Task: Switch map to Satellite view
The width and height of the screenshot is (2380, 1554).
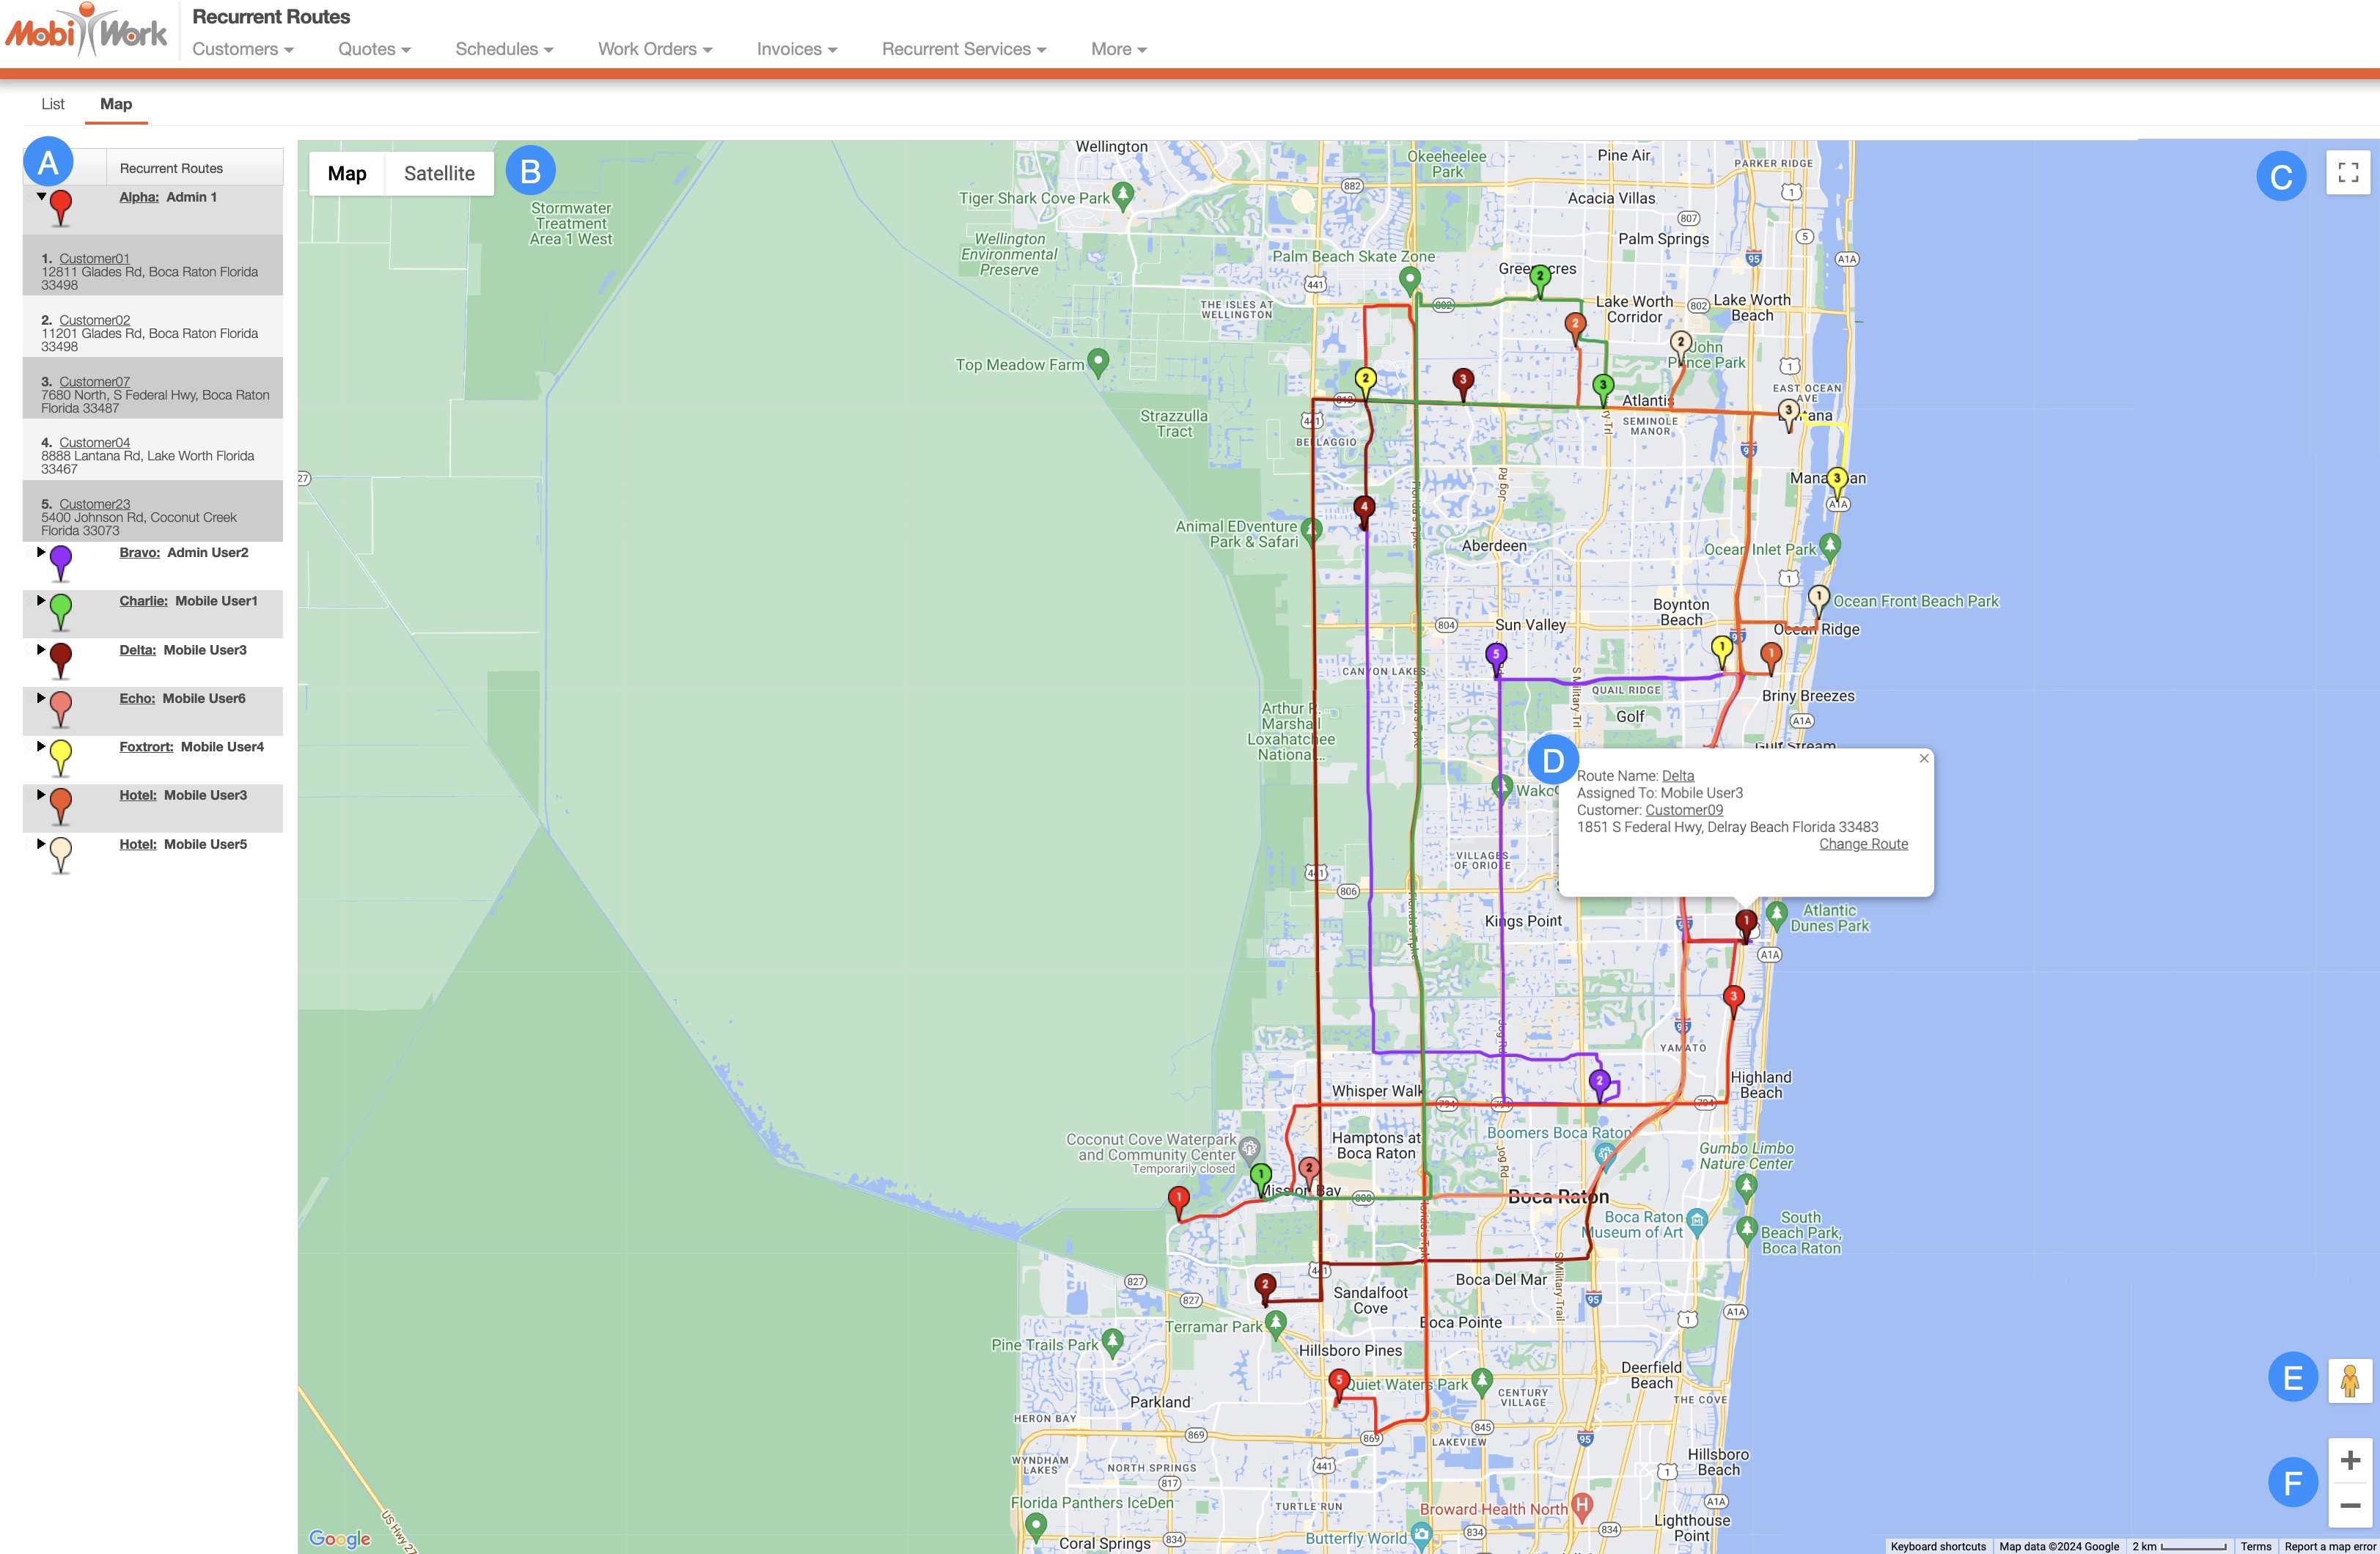Action: pos(439,174)
